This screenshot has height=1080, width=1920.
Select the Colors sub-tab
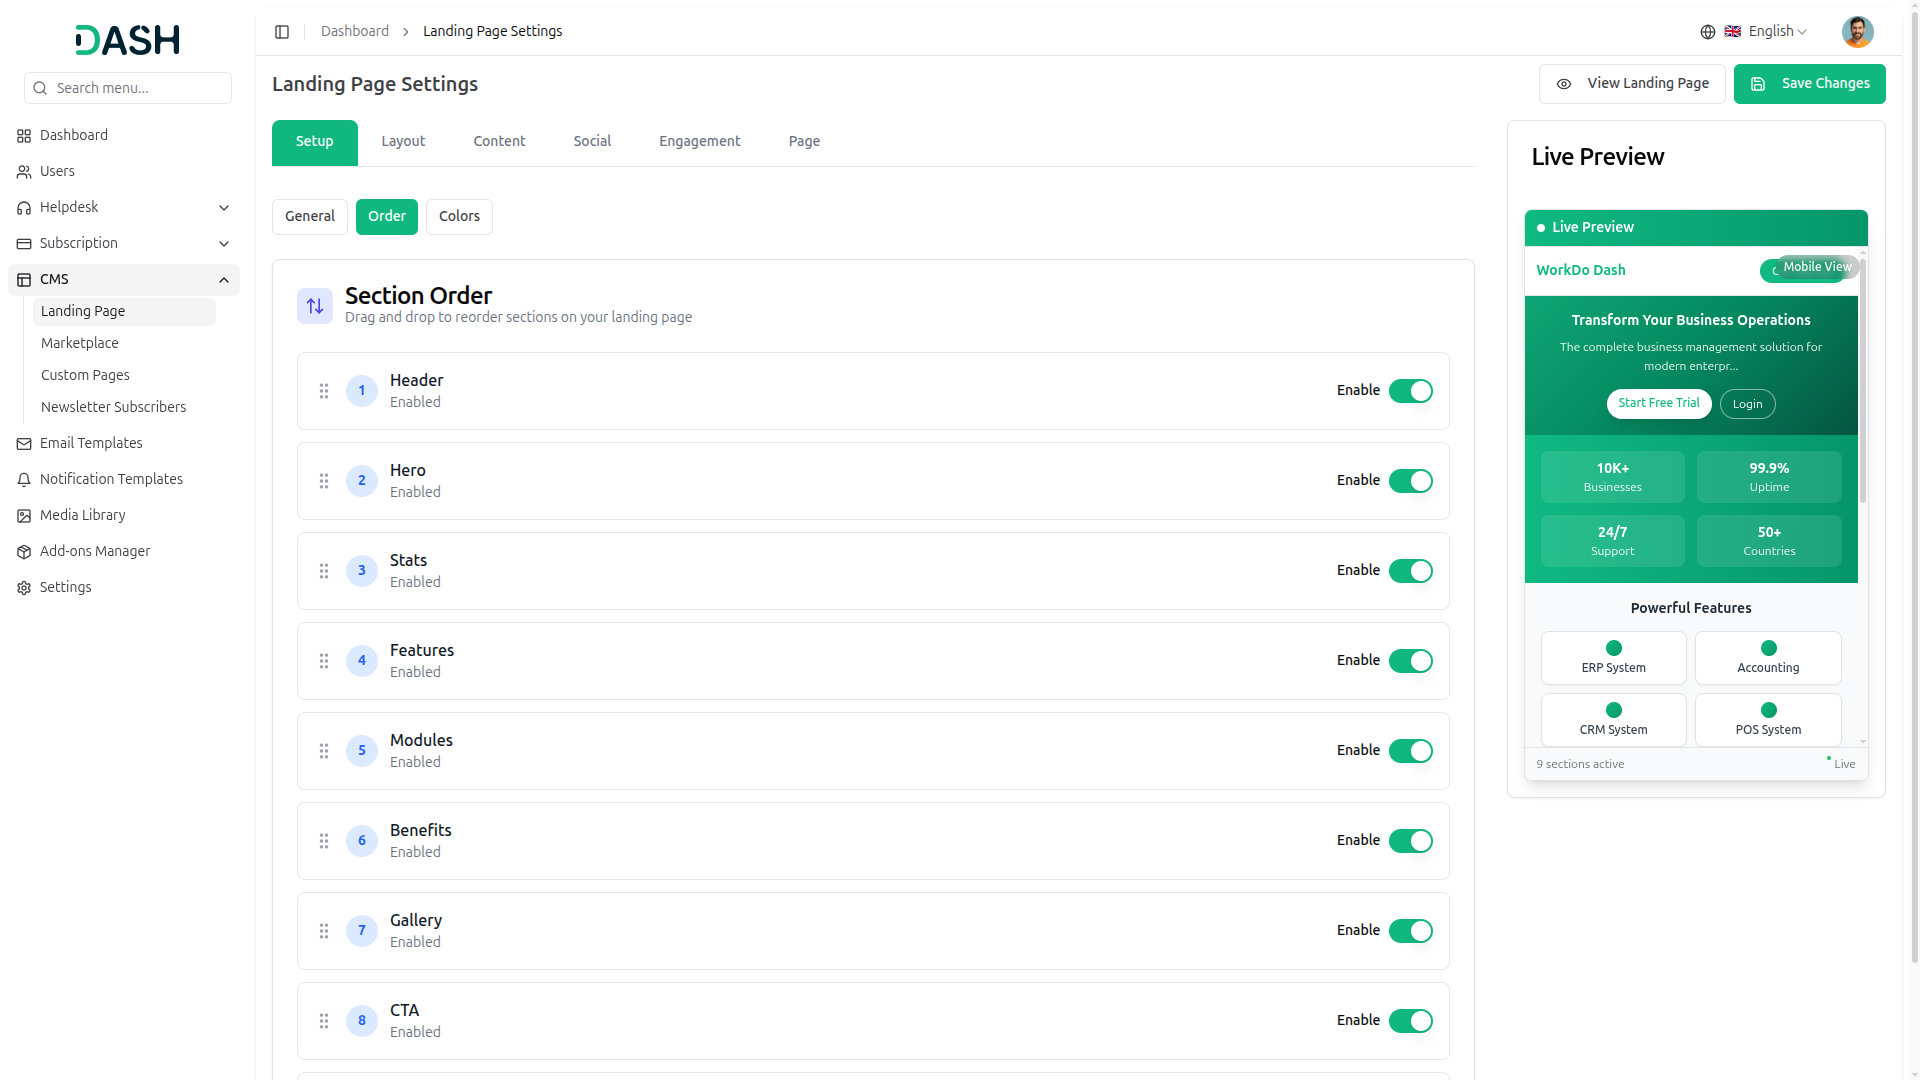click(459, 217)
